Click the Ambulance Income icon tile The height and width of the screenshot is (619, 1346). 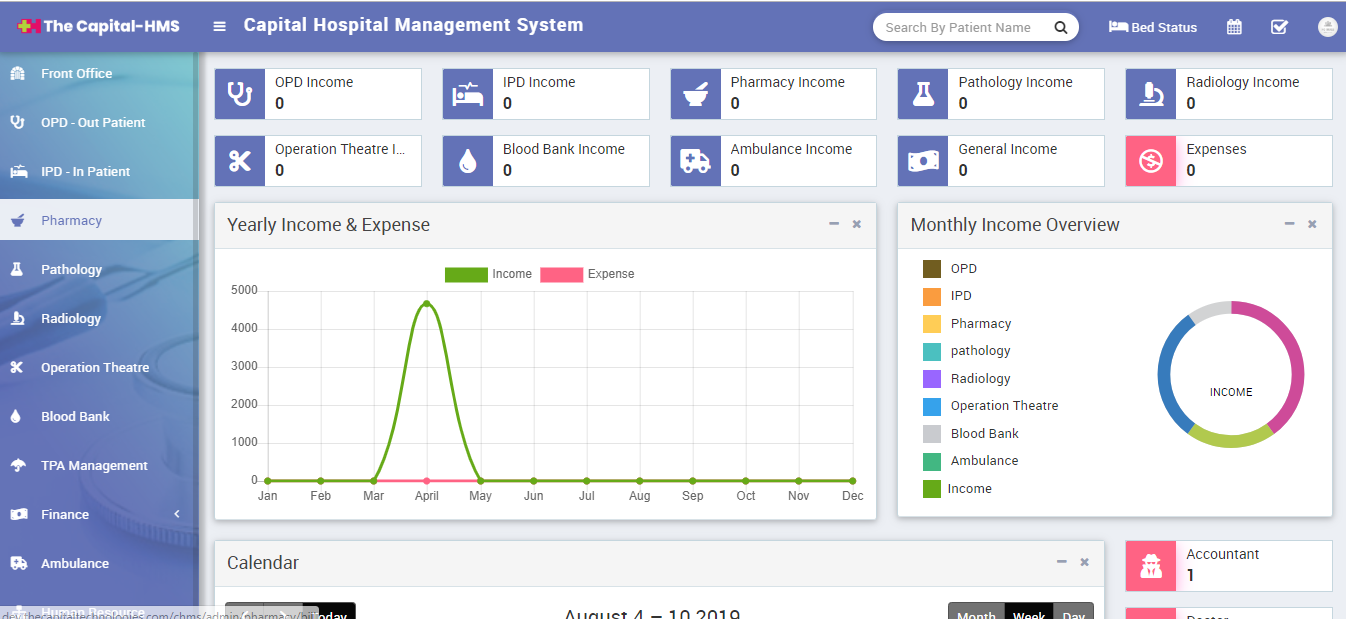coord(695,161)
